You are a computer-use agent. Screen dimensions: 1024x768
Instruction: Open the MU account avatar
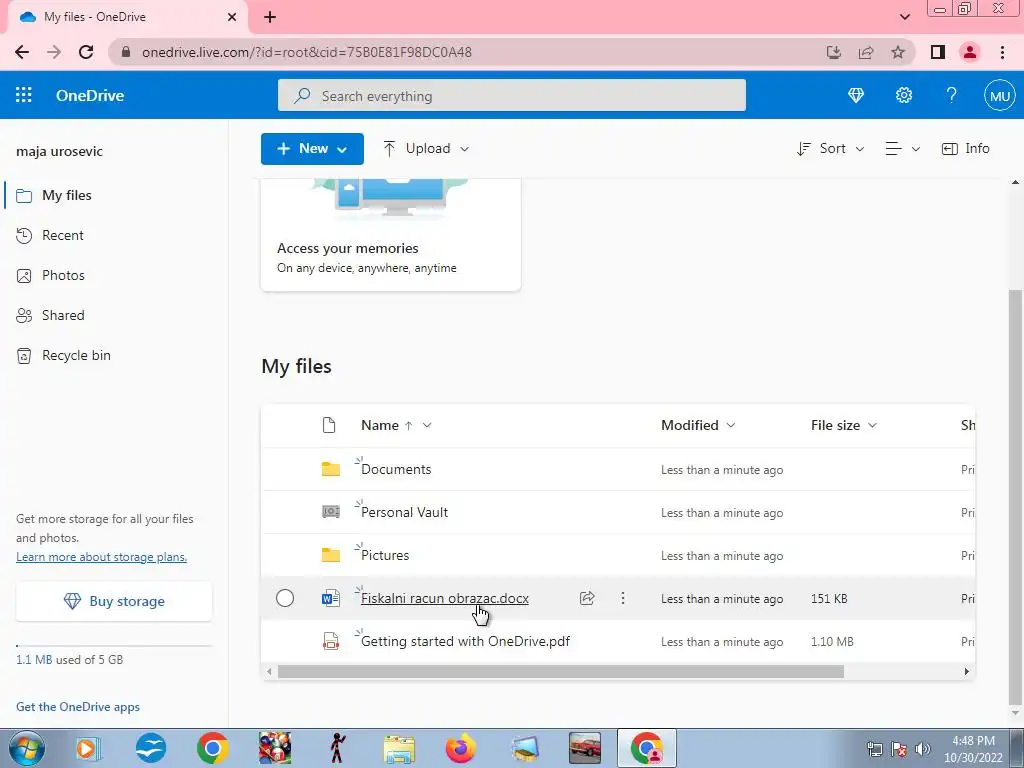999,96
